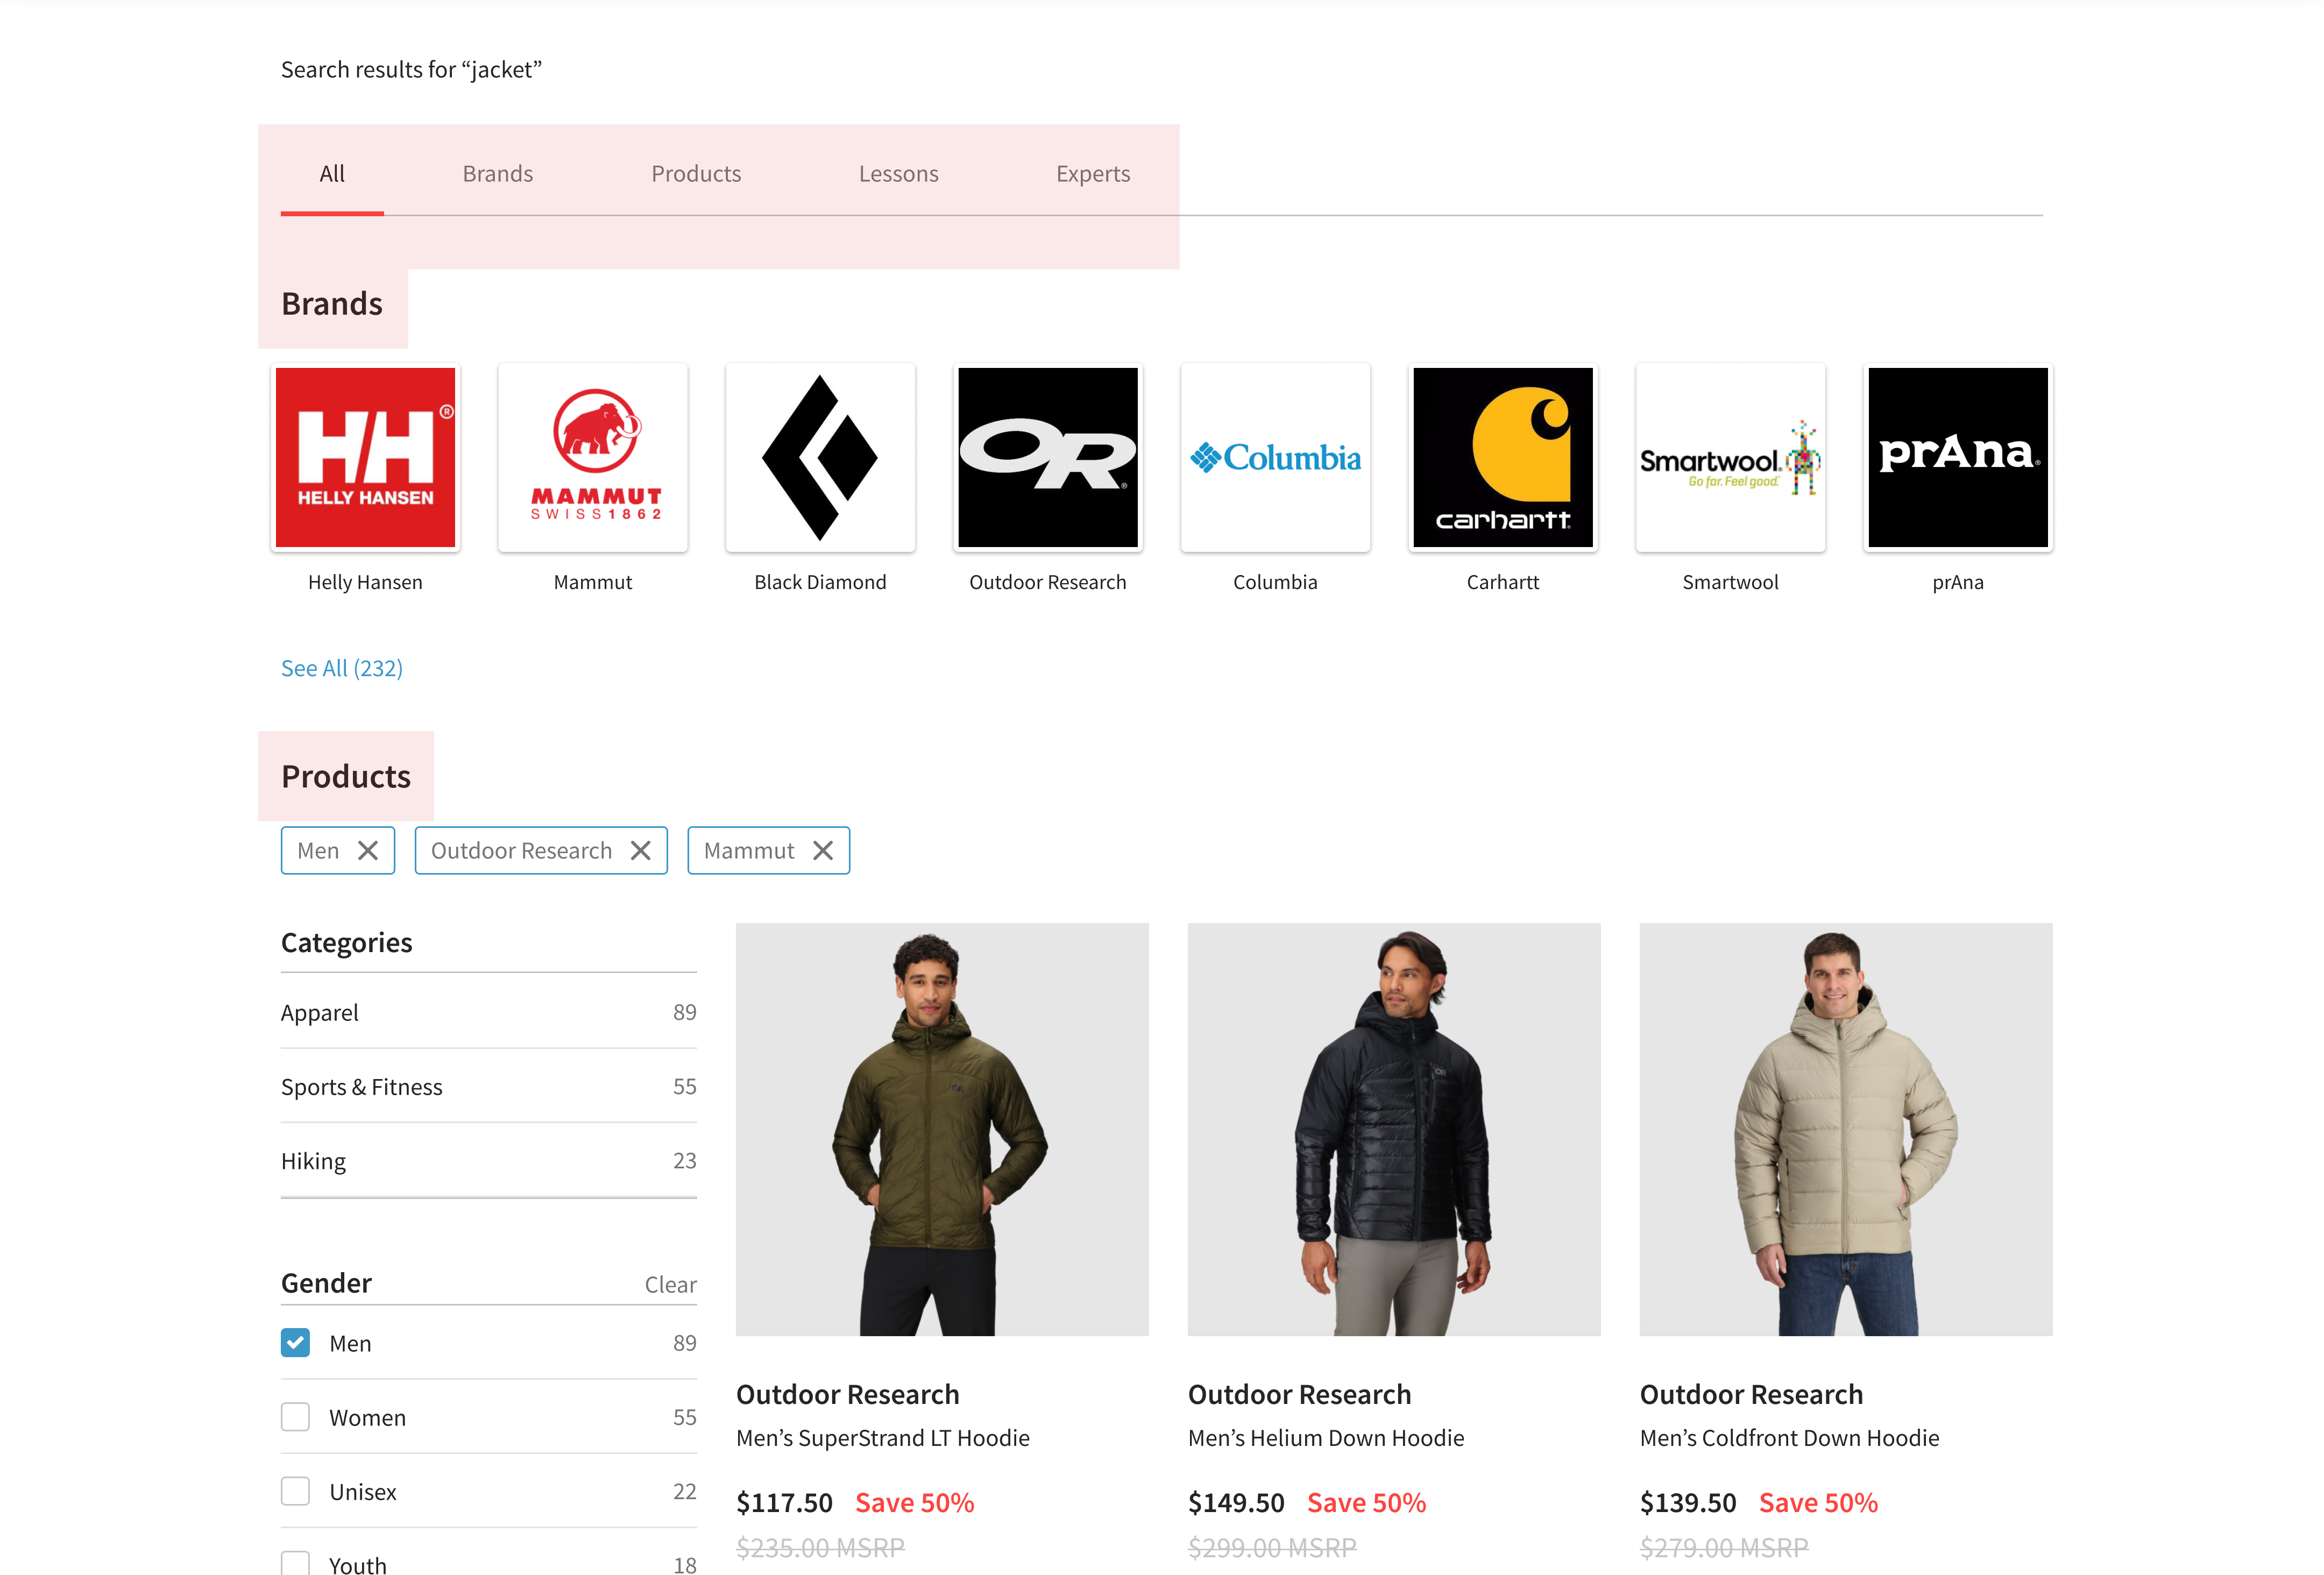
Task: Open the SuperStrand LT Hoodie product image
Action: [x=942, y=1129]
